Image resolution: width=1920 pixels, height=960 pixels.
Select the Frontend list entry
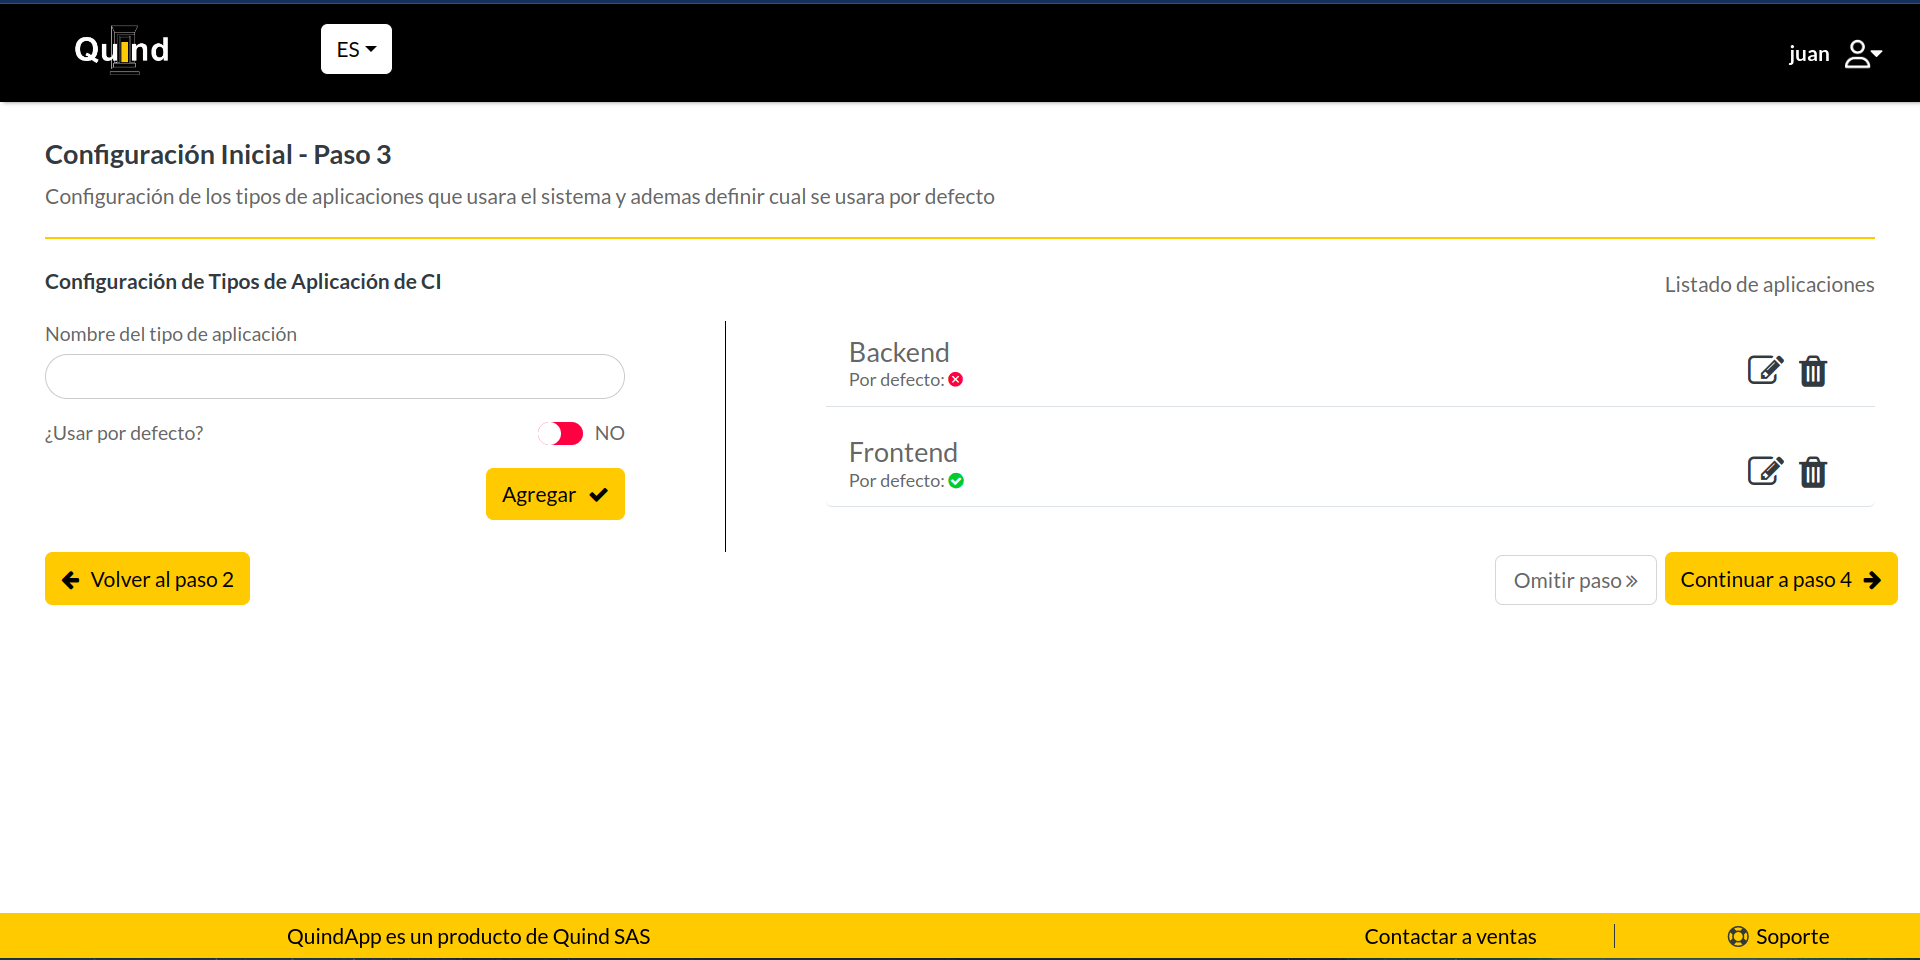point(903,453)
